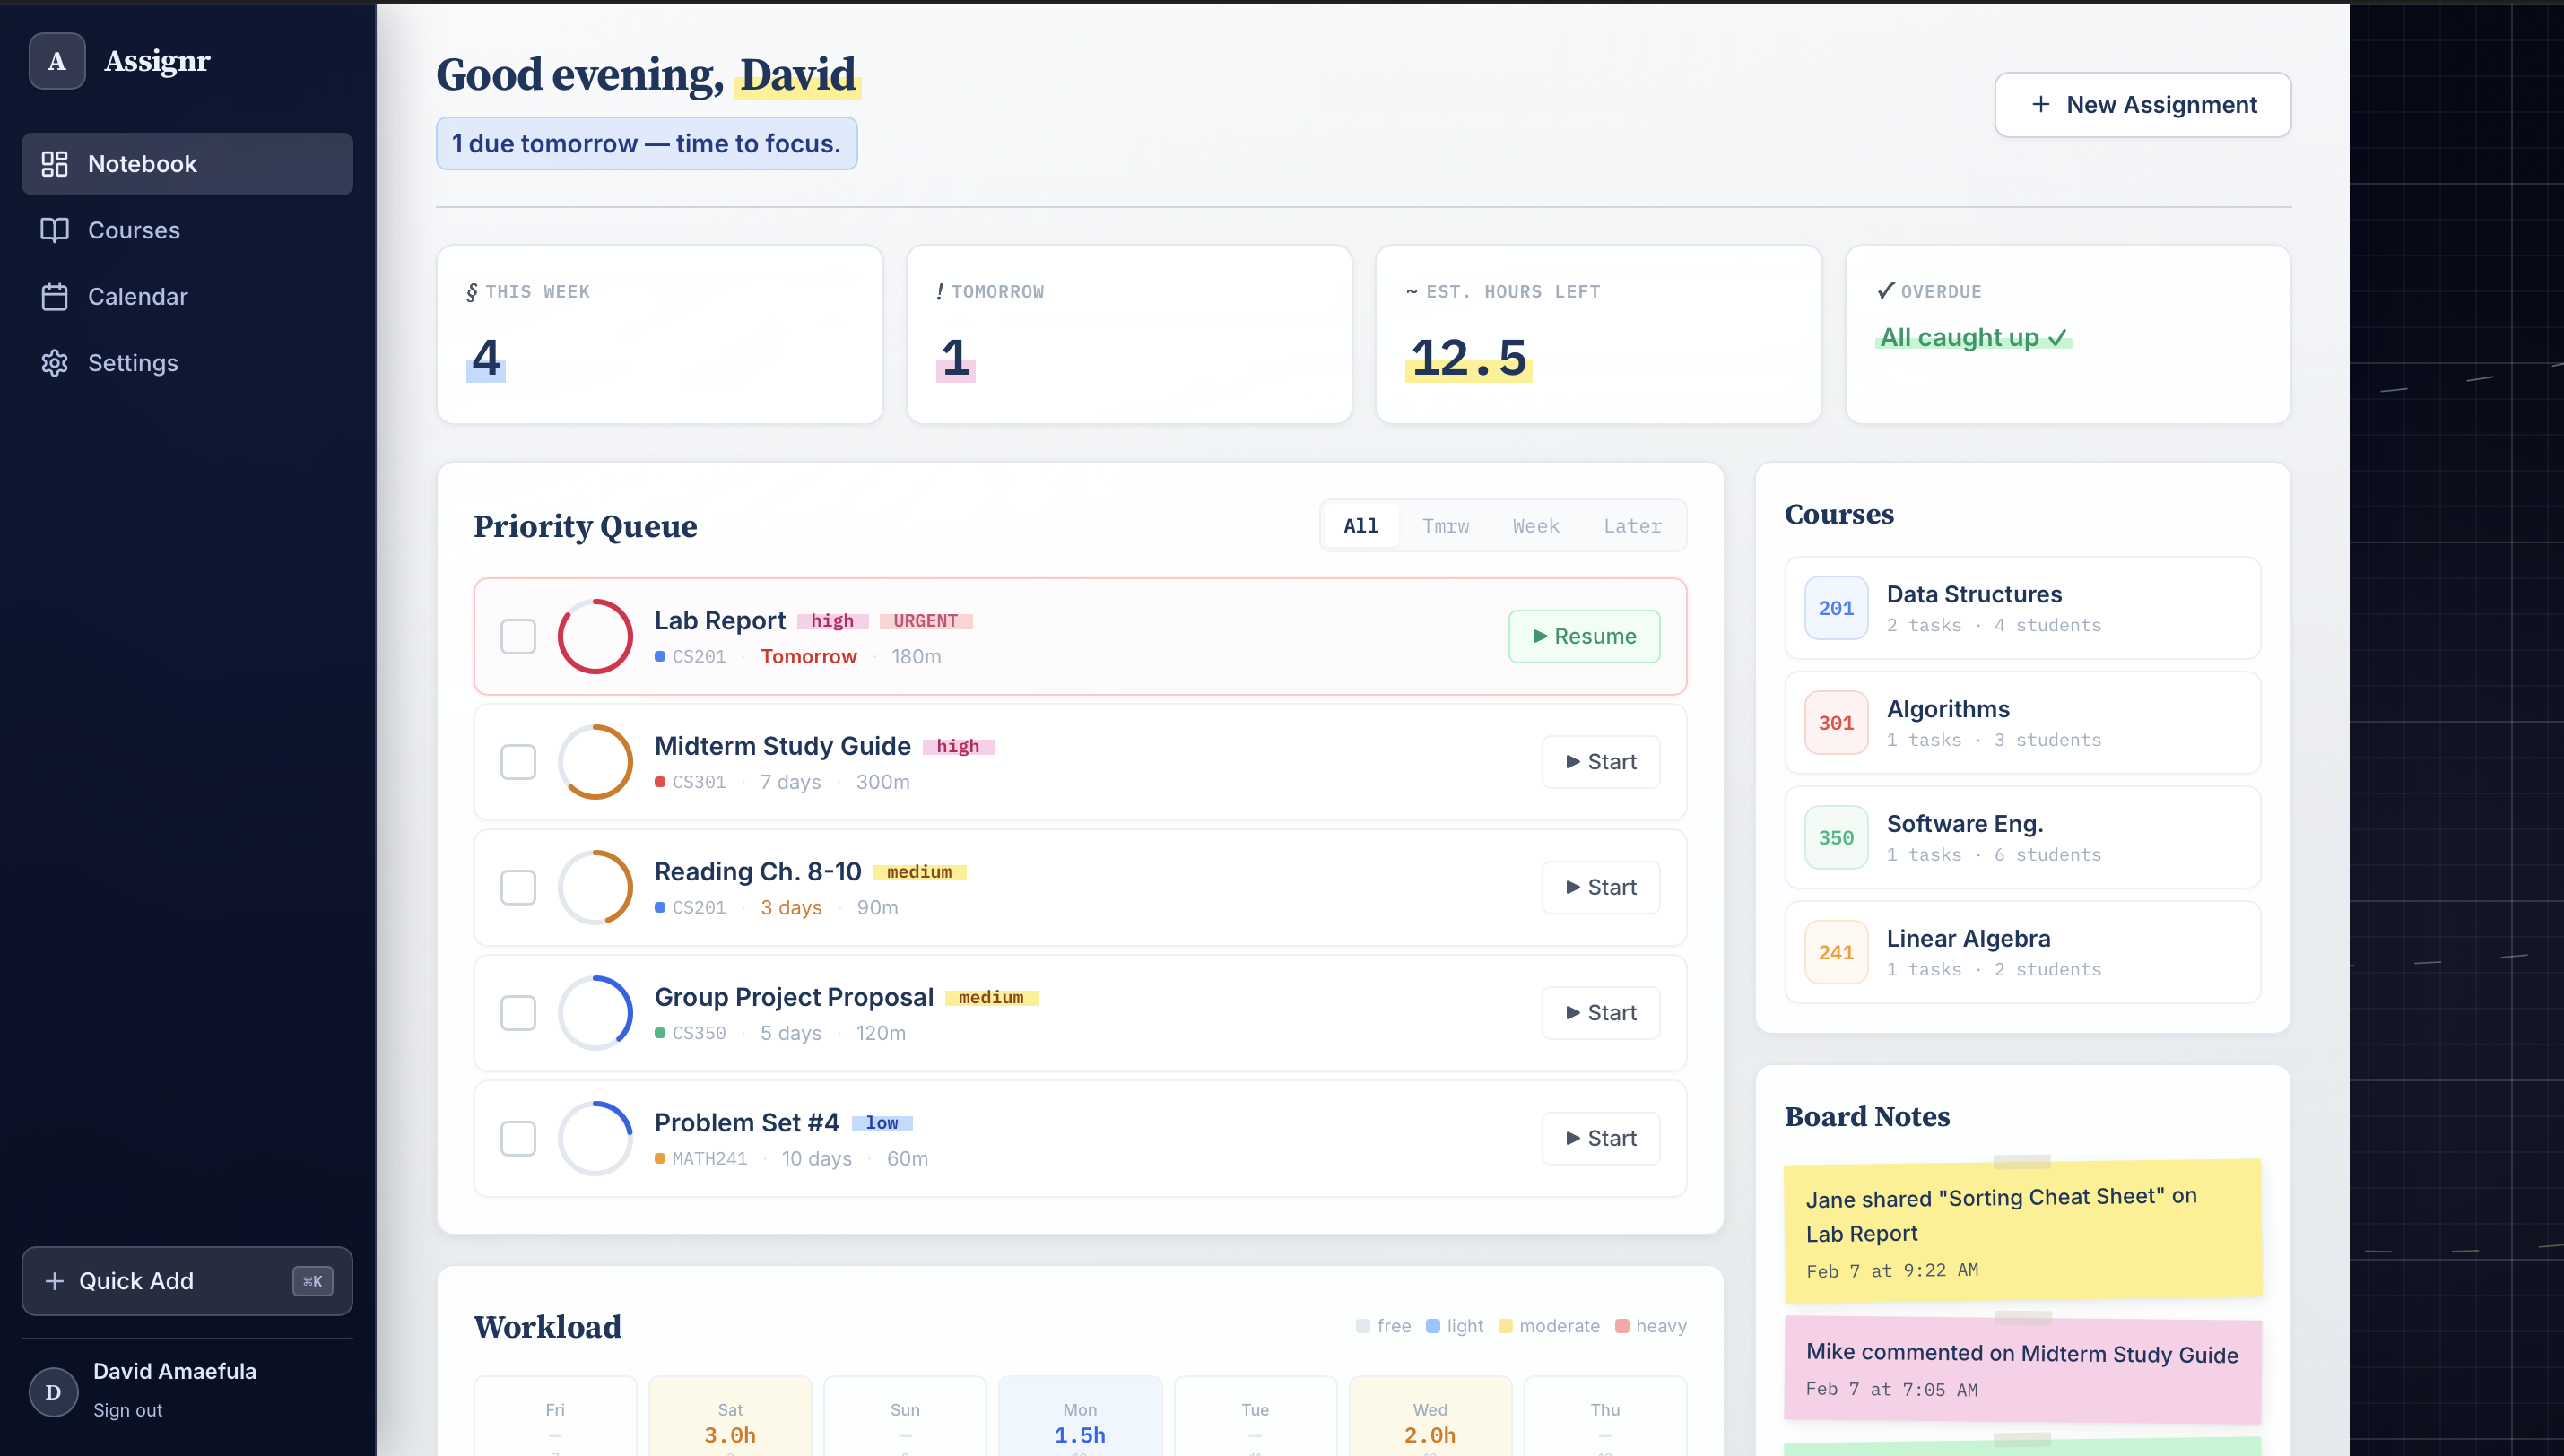Click the 201 Data Structures course badge
The image size is (2564, 1456).
coord(1835,608)
